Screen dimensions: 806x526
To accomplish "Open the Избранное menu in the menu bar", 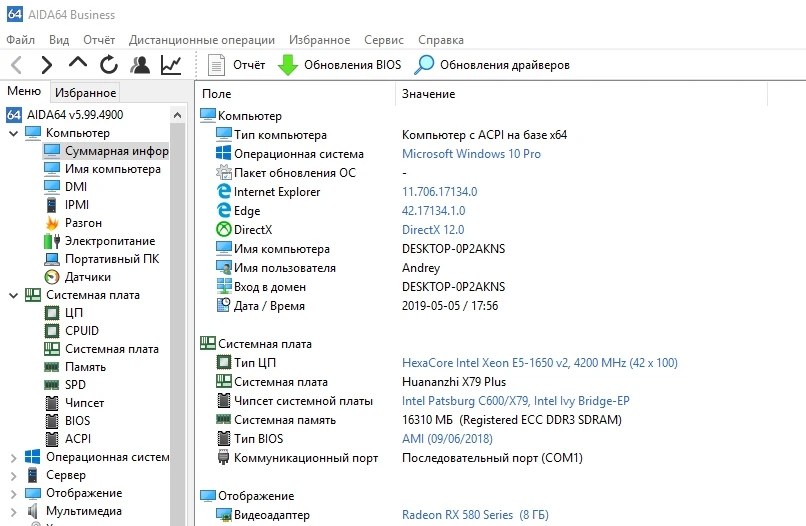I will click(319, 40).
